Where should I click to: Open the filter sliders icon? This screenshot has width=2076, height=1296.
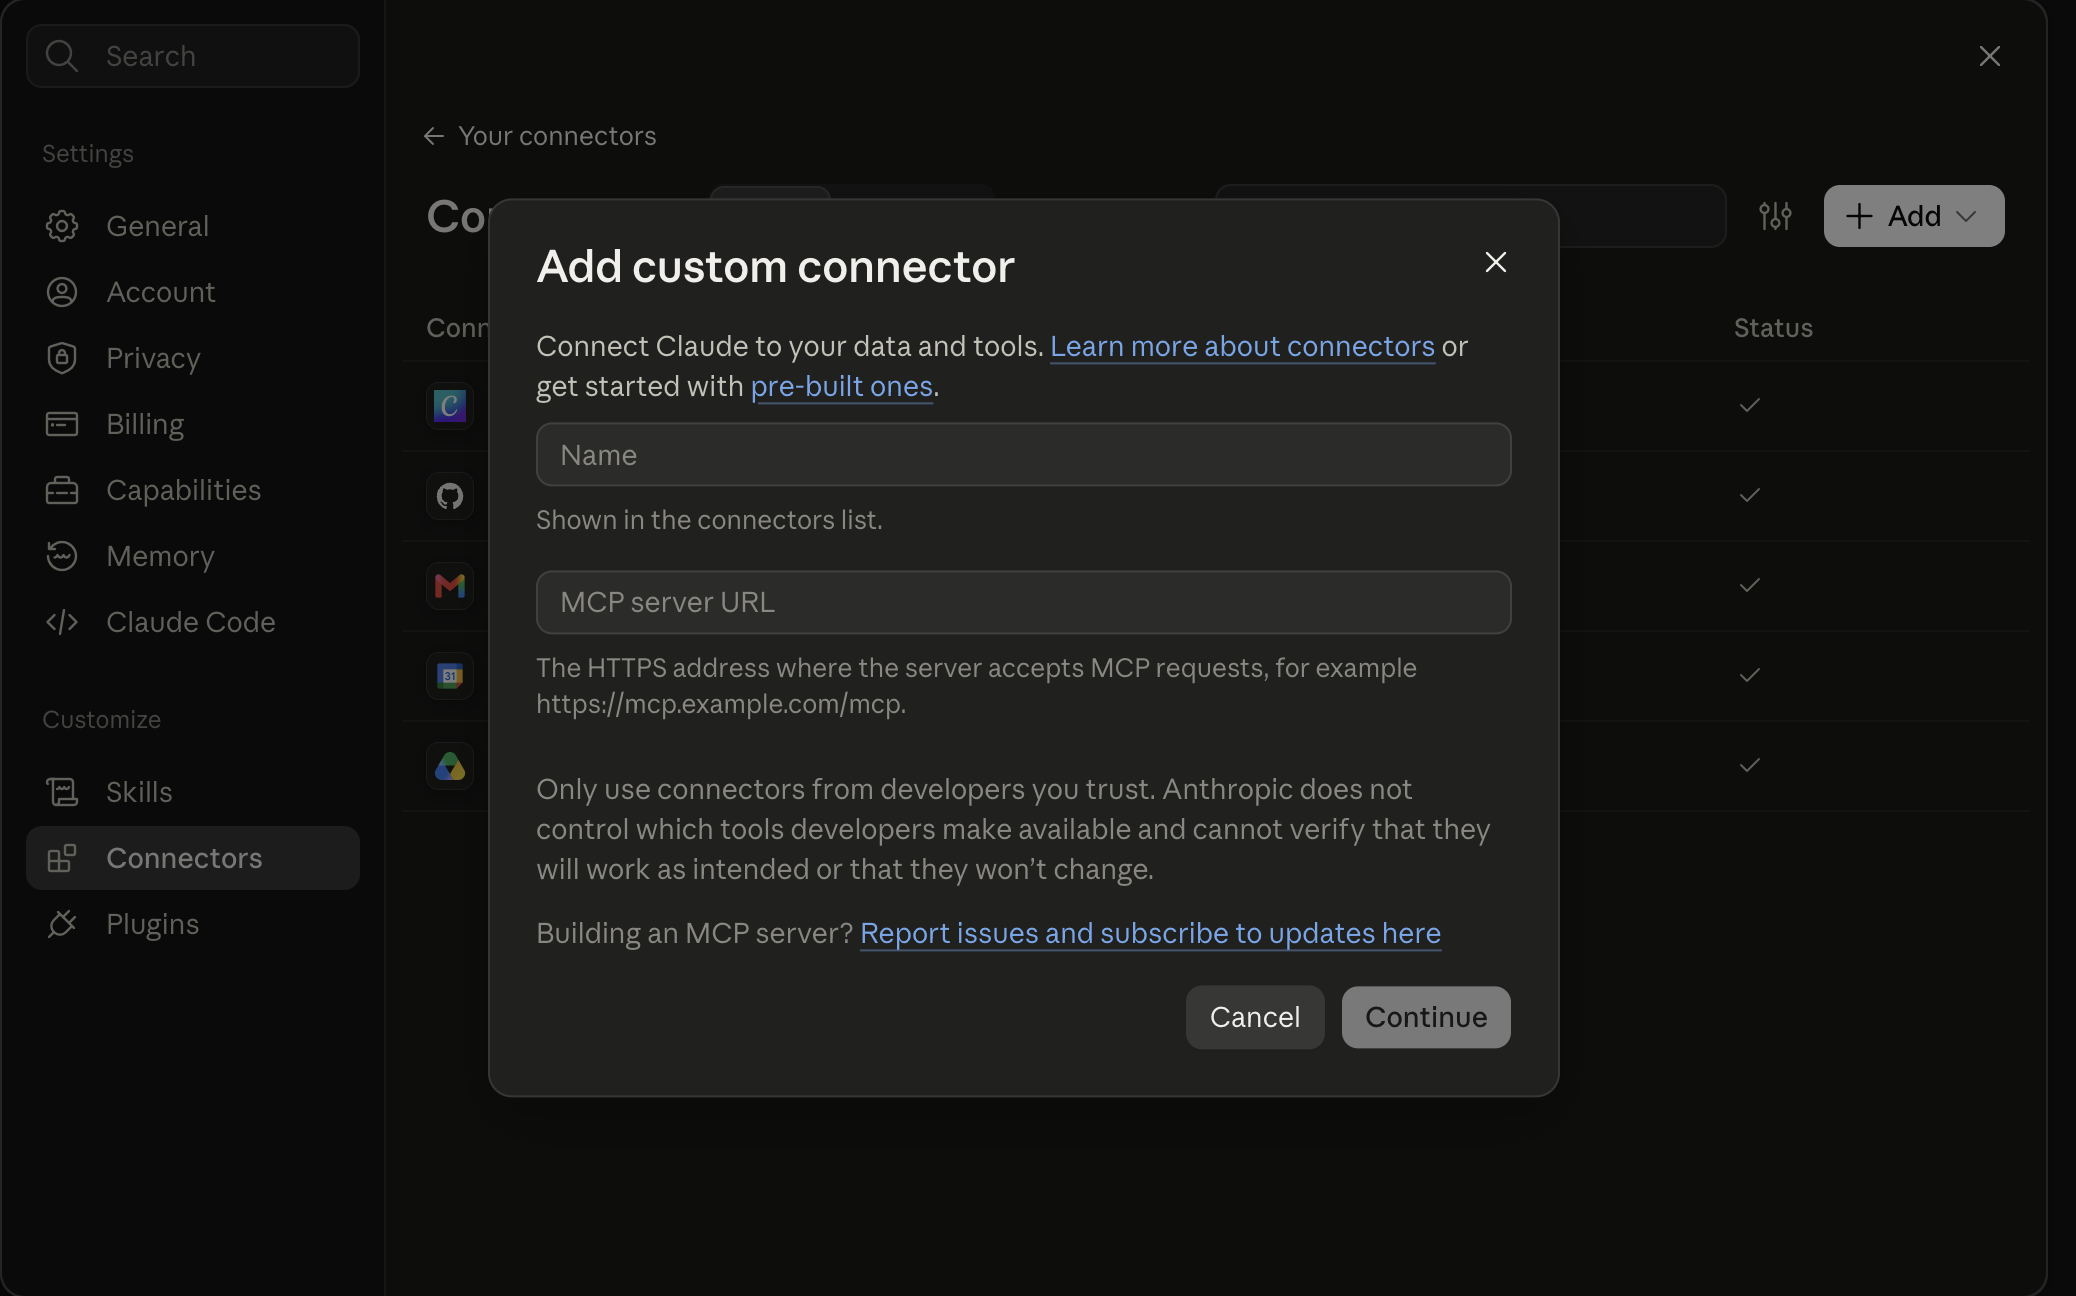1776,216
